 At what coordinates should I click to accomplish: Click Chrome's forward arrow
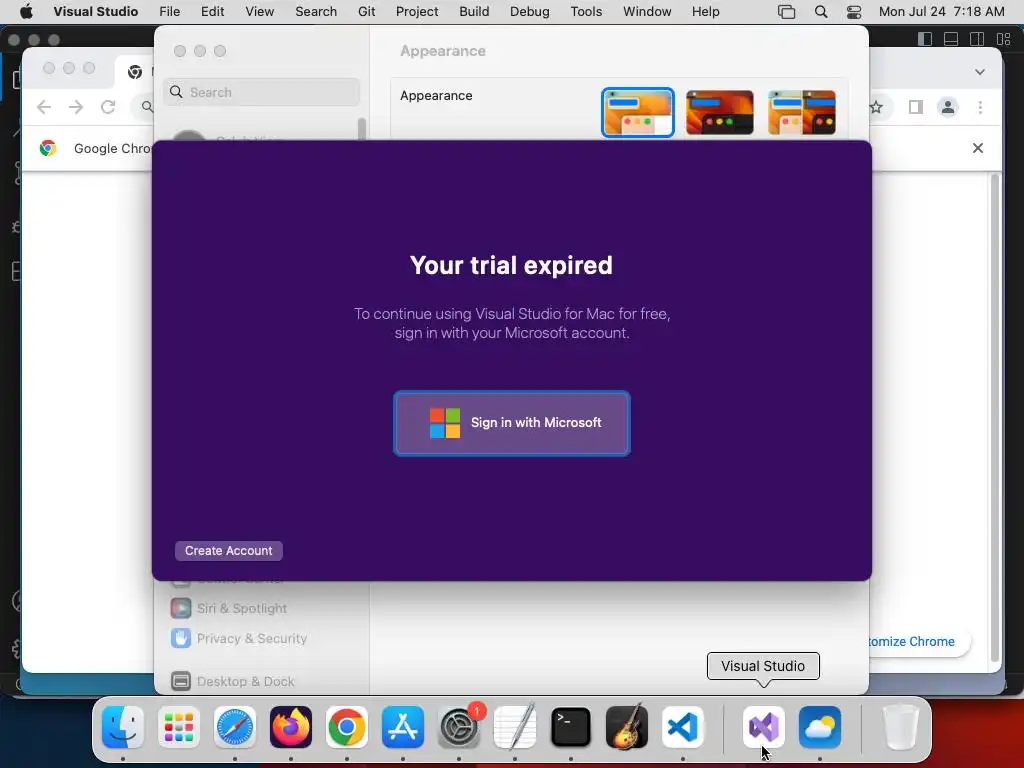click(x=76, y=107)
